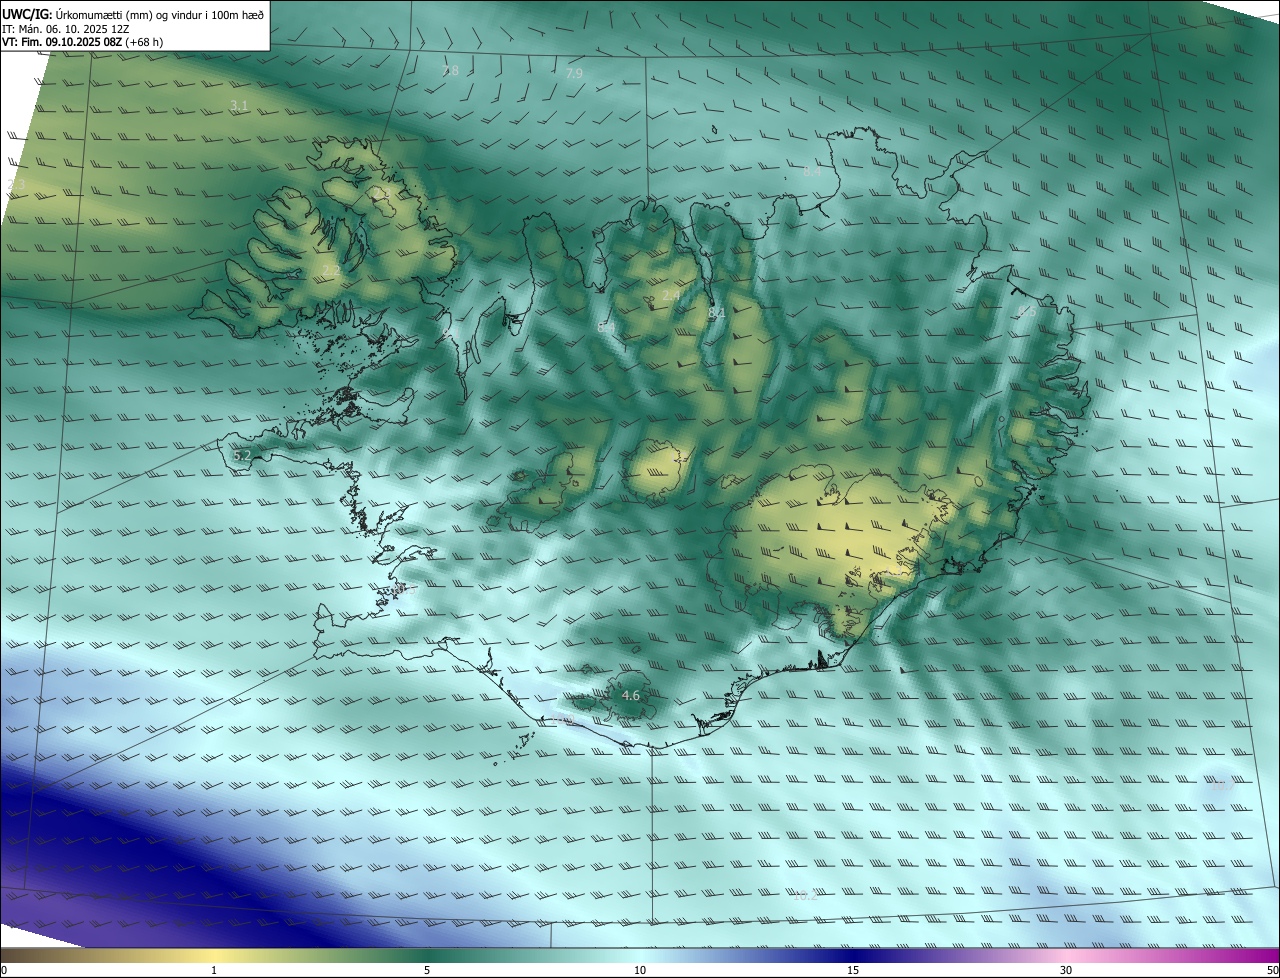Click the "IT: Mán. 06. 10. 2025 12Z" line
This screenshot has width=1280, height=978.
pos(65,29)
